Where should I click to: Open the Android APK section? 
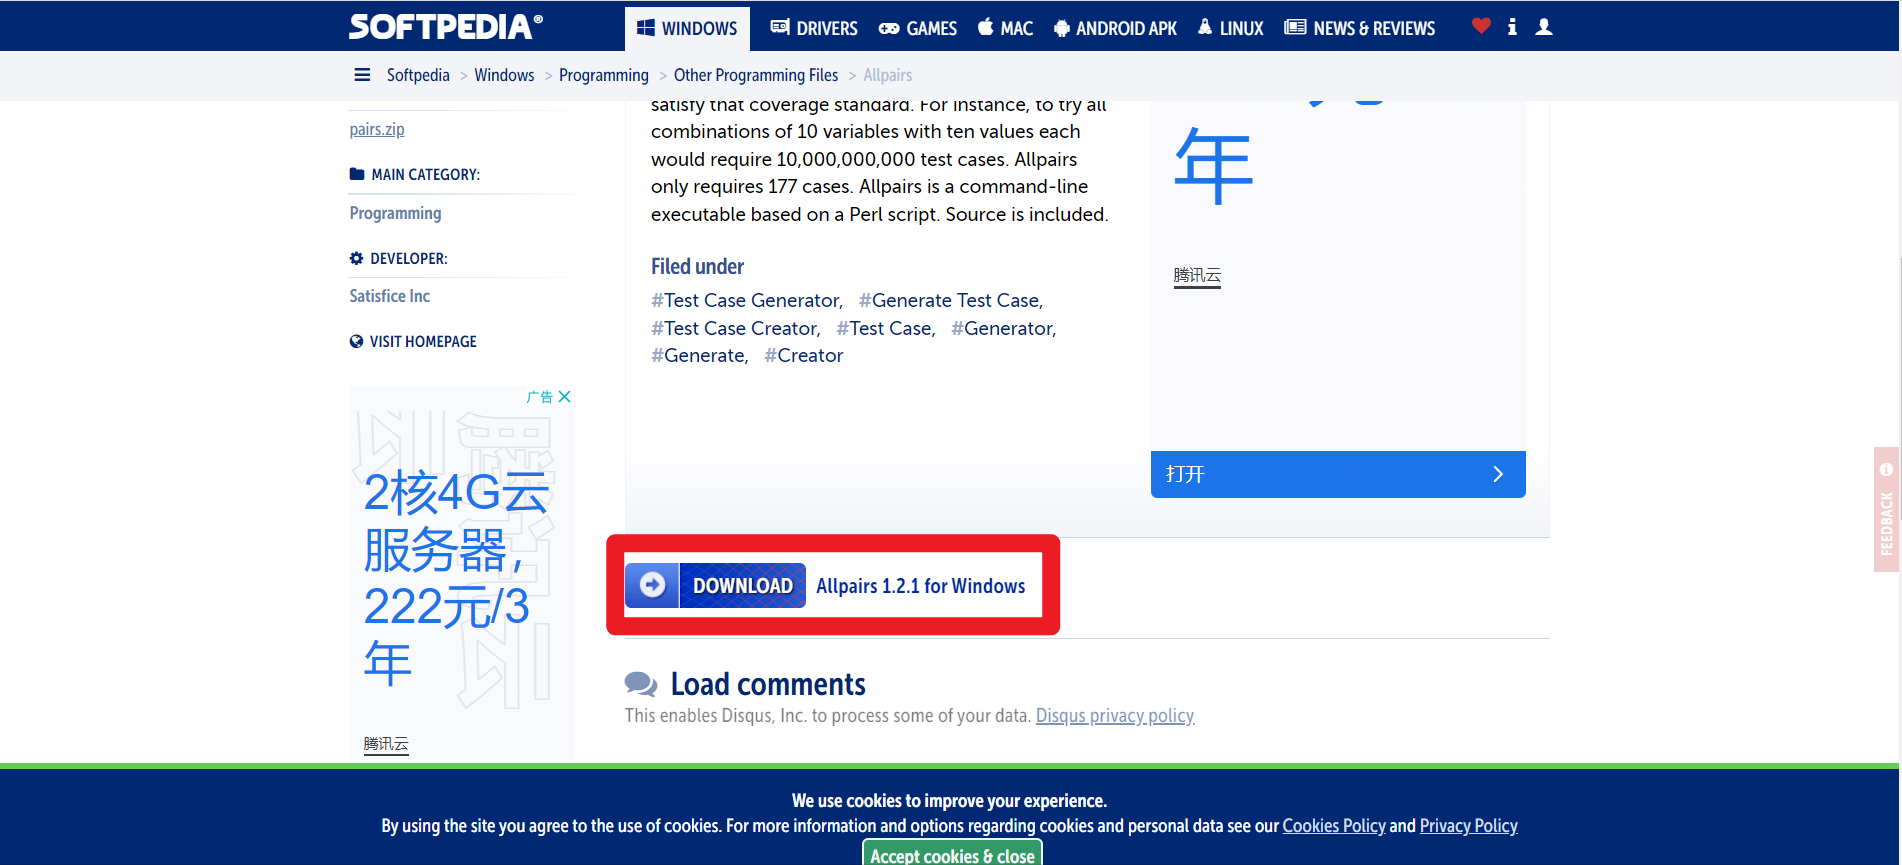(1115, 28)
